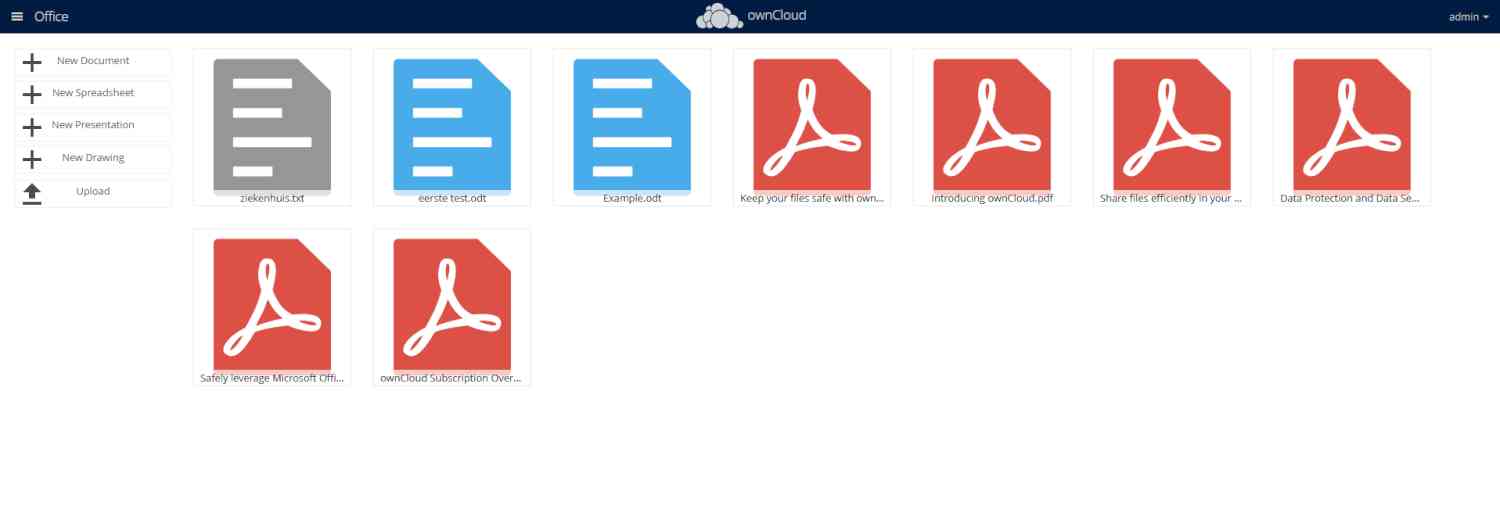Click the ownCloud cloud logo

coord(718,17)
